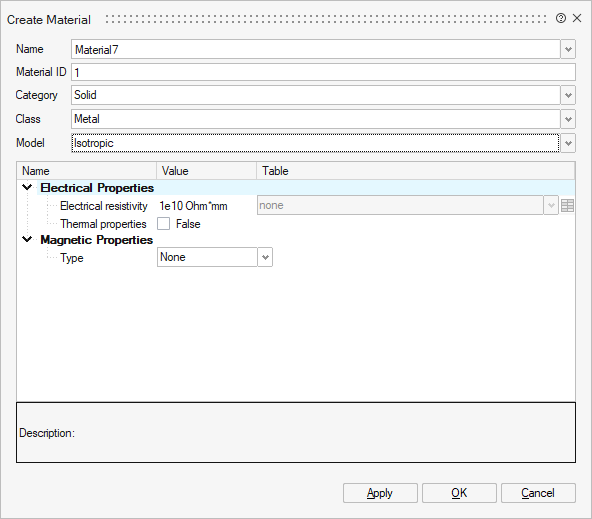Click the Material ID input field
Image resolution: width=592 pixels, height=519 pixels.
[323, 72]
